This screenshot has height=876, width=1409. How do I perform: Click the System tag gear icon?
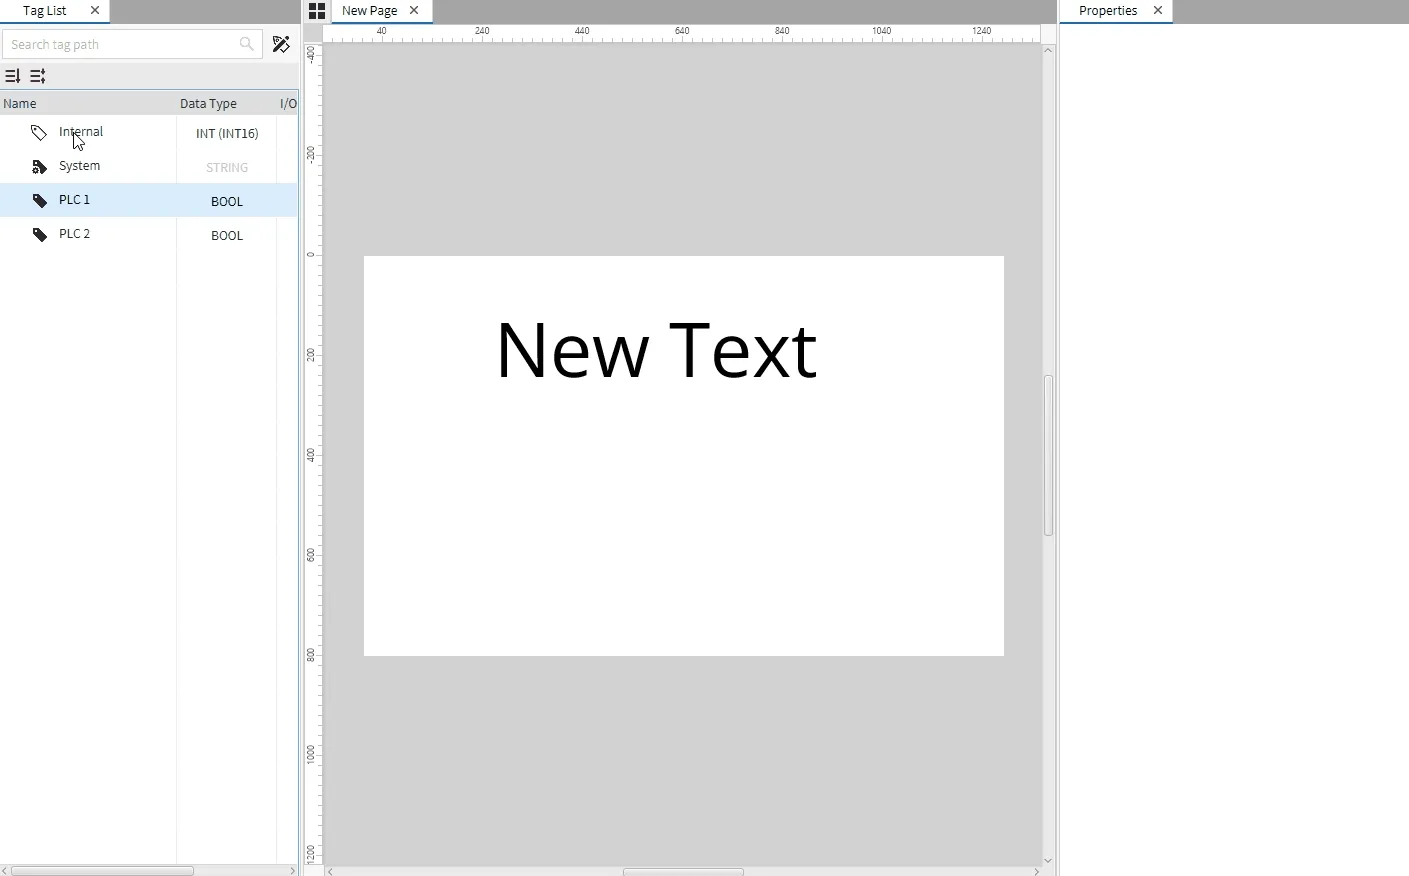[x=39, y=167]
